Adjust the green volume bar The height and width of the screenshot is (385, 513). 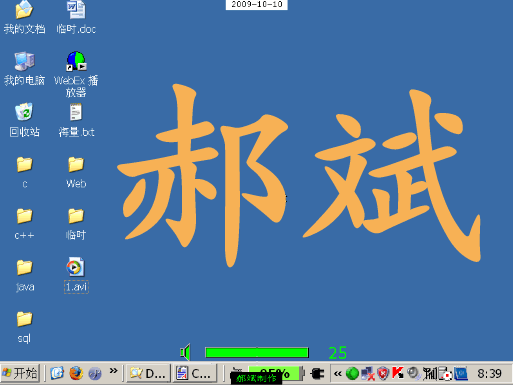click(257, 352)
